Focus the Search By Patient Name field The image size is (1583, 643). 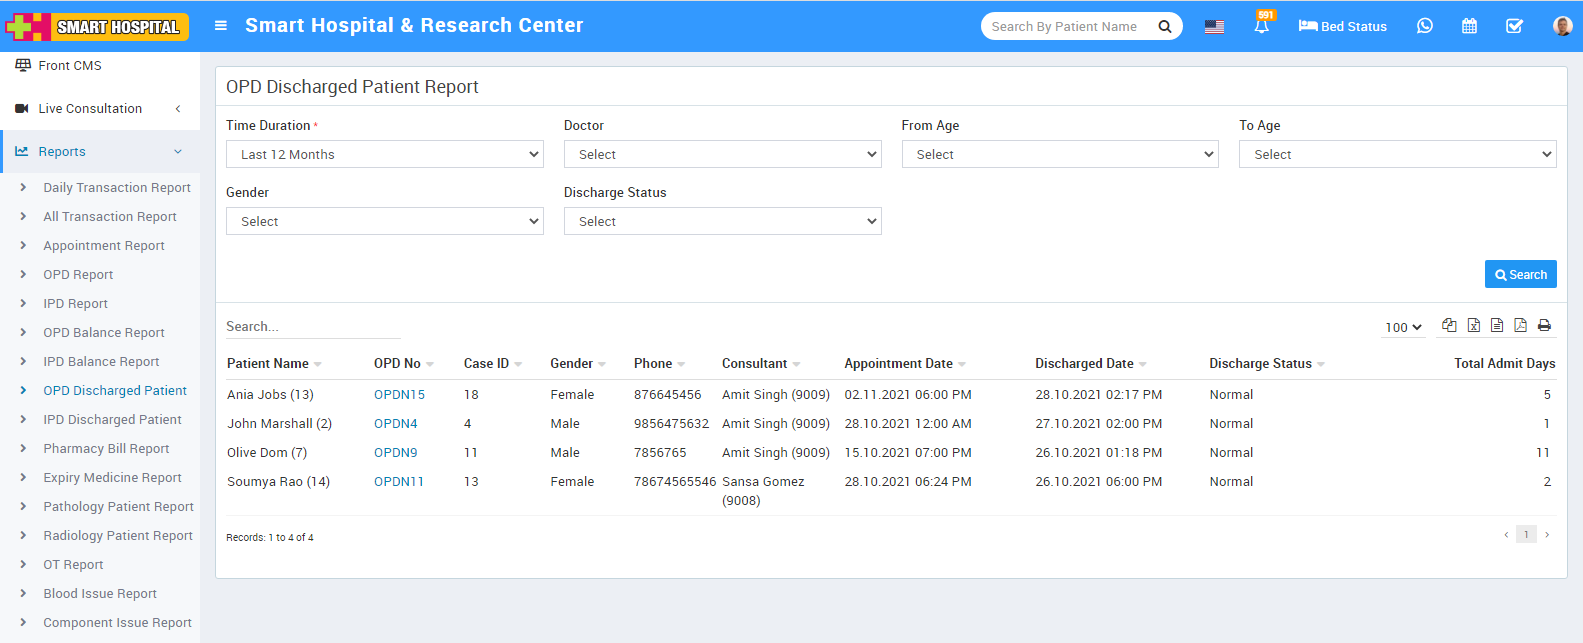(x=1067, y=27)
